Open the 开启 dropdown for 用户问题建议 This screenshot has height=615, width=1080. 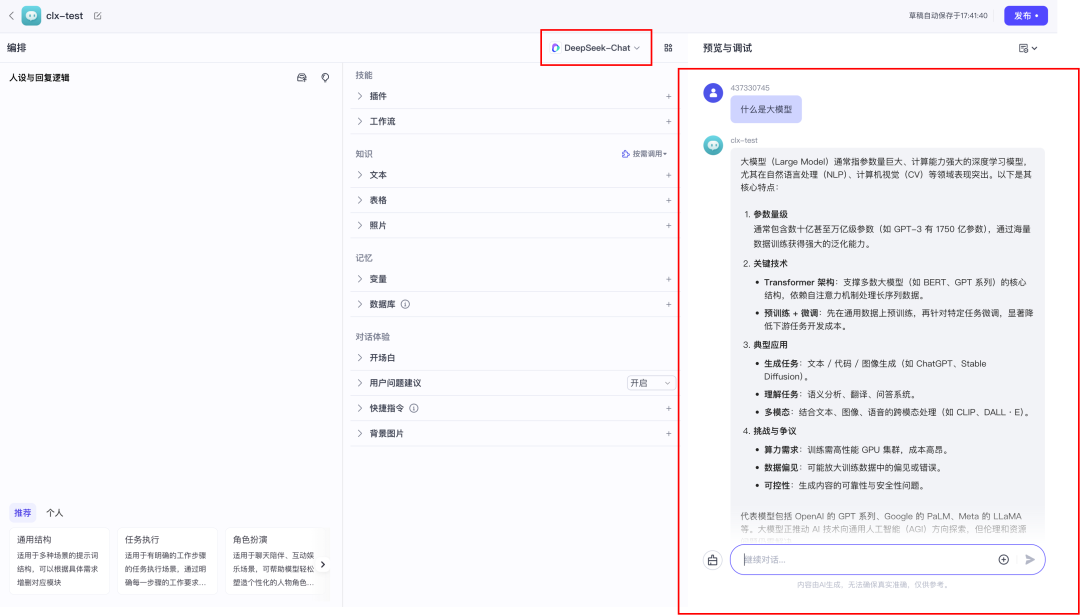(651, 382)
